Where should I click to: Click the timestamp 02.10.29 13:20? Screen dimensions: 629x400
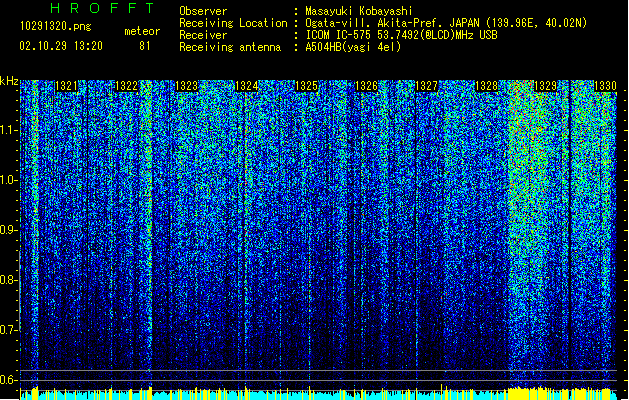pos(61,46)
